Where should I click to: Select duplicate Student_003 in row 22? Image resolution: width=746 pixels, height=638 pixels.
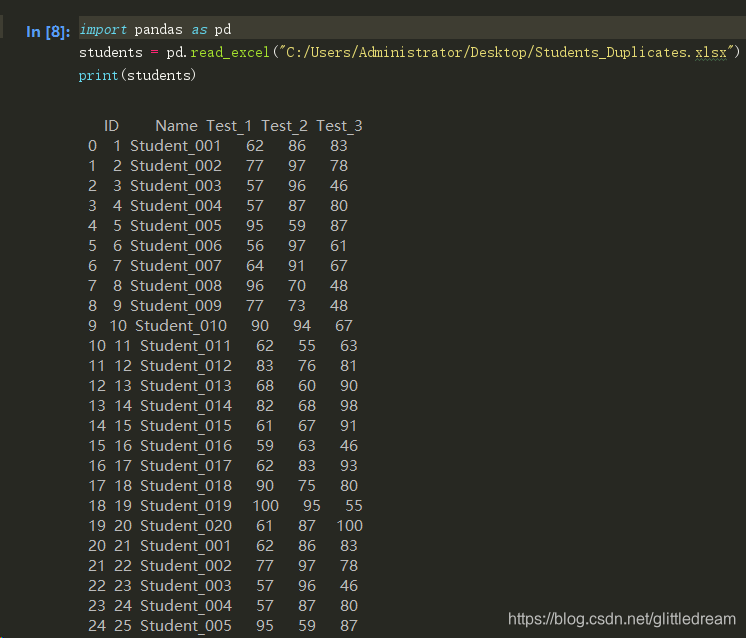(186, 585)
